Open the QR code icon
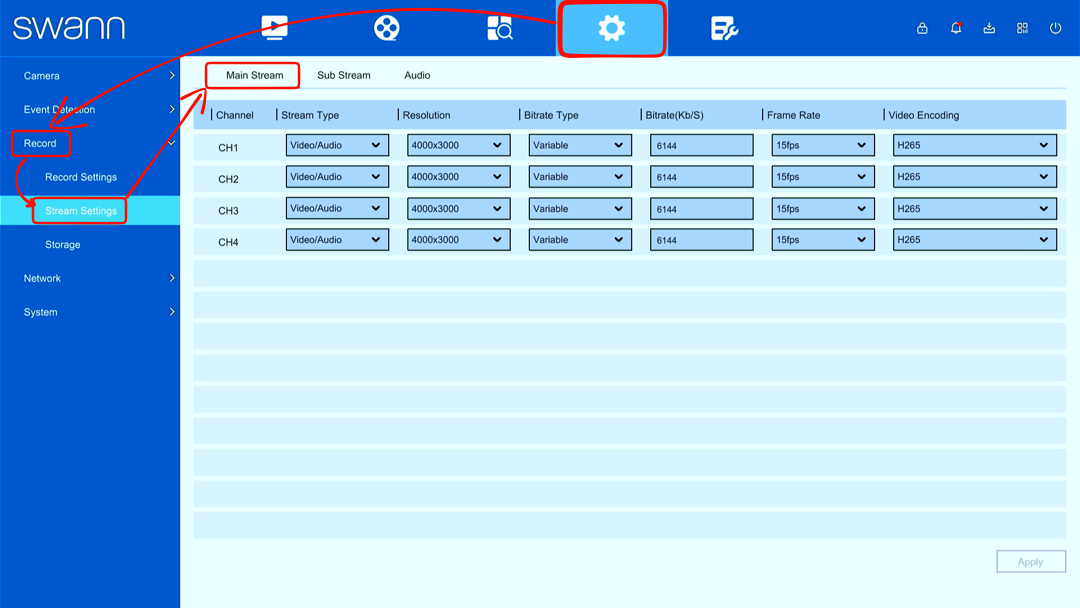1080x608 pixels. 1022,28
